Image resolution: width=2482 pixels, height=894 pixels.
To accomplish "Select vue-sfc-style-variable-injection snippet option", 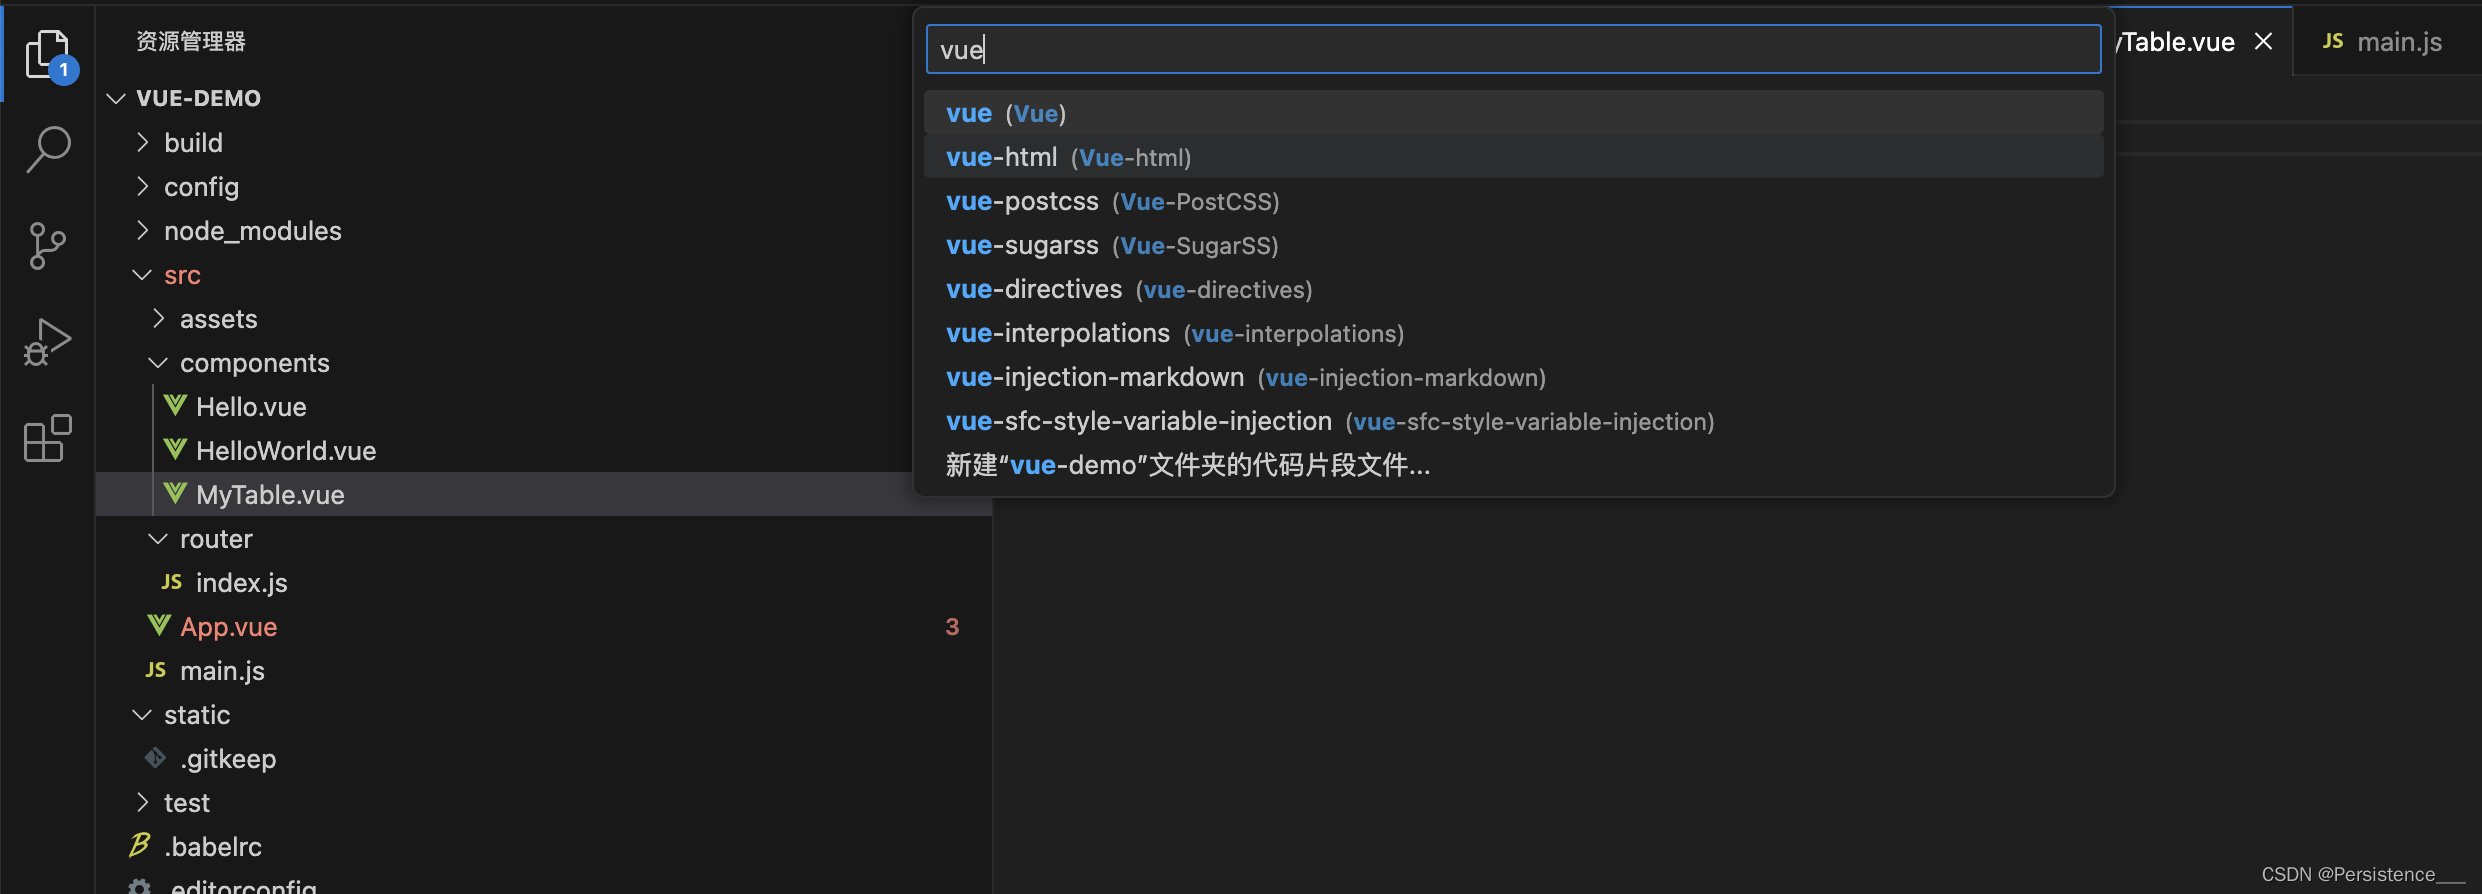I will tap(1513, 421).
